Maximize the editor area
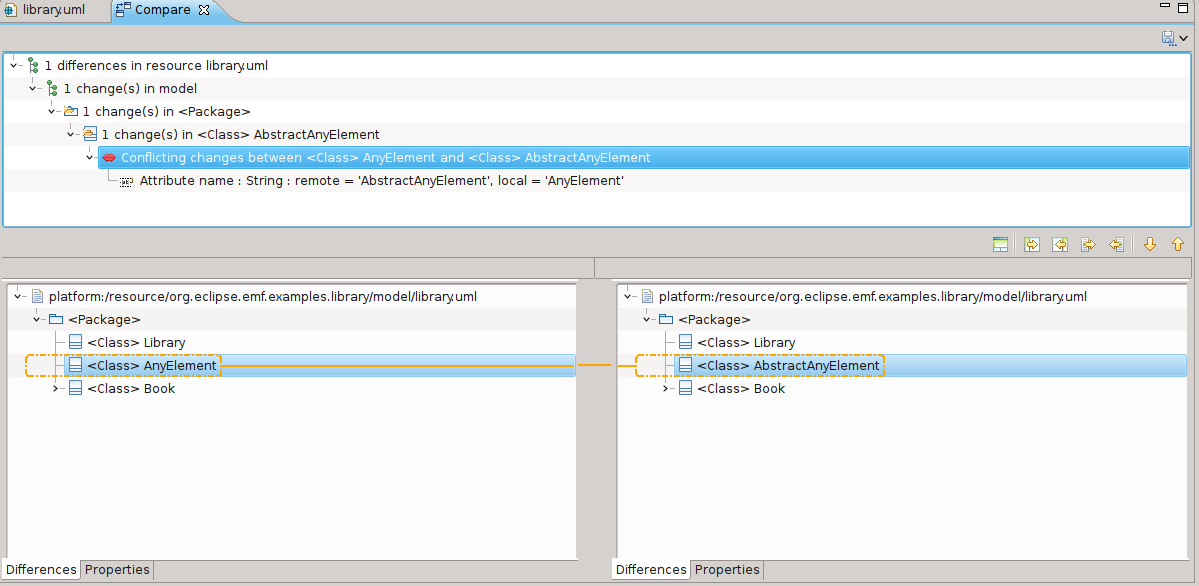 1184,7
